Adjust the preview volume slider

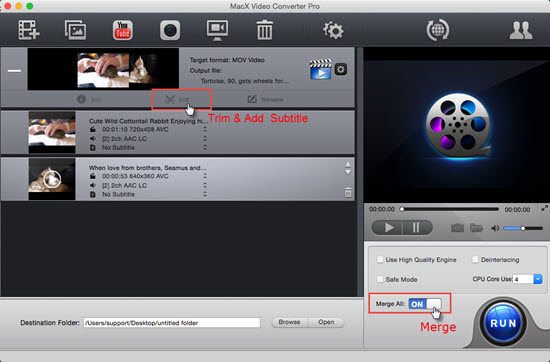523,228
